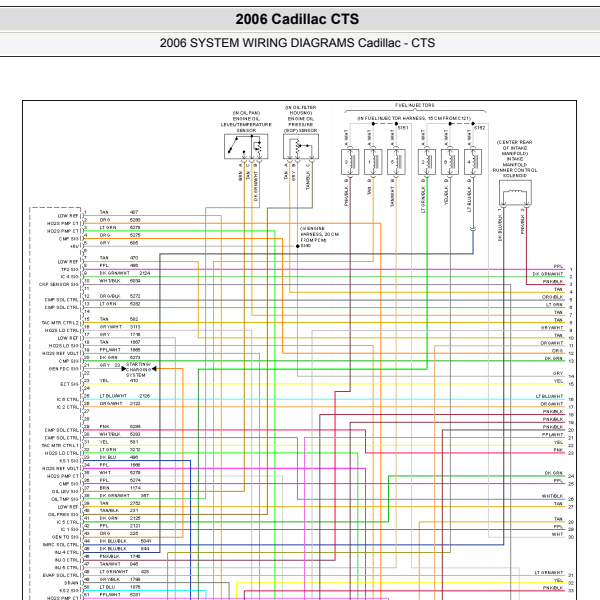Click the Starting/Charging System reference label
This screenshot has height=600, width=600.
(138, 370)
